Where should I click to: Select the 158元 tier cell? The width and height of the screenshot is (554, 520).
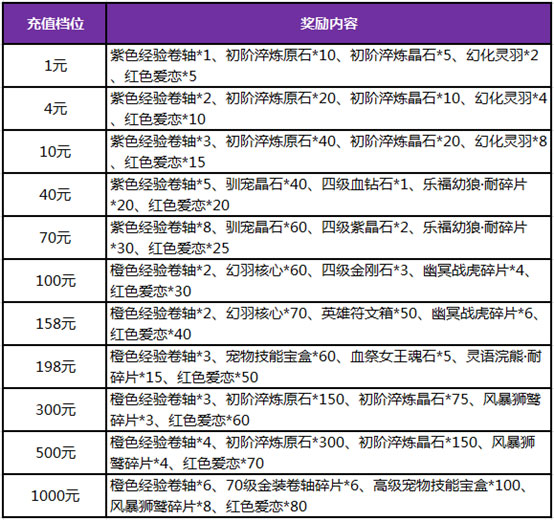pos(55,324)
